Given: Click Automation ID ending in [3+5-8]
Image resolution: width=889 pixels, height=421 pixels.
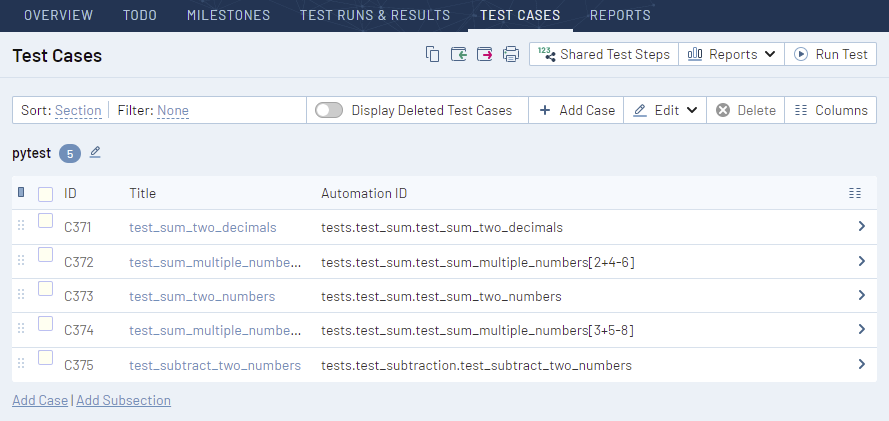Looking at the screenshot, I should [x=477, y=330].
